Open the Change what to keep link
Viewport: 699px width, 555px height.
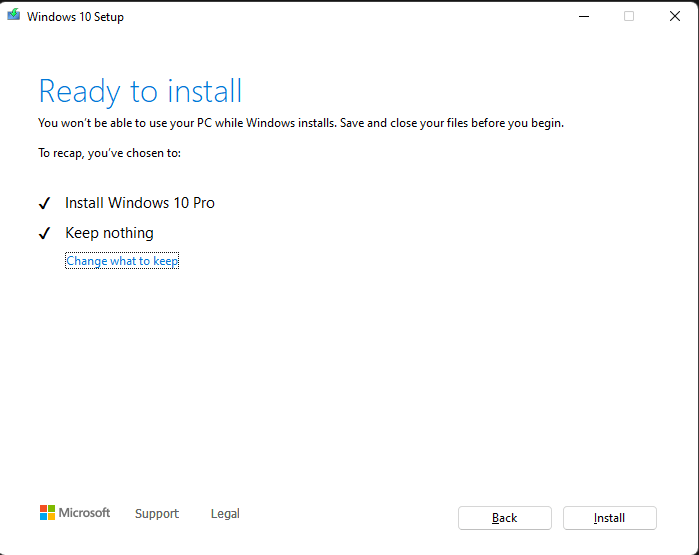click(x=122, y=261)
